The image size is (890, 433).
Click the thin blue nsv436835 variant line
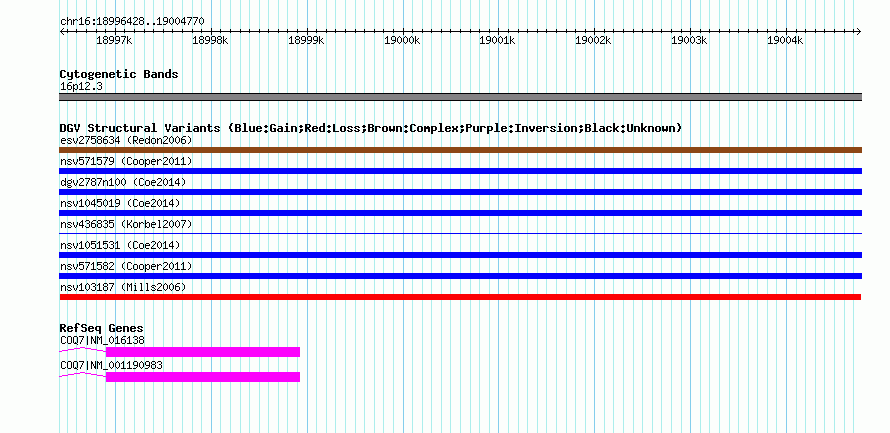coord(460,233)
